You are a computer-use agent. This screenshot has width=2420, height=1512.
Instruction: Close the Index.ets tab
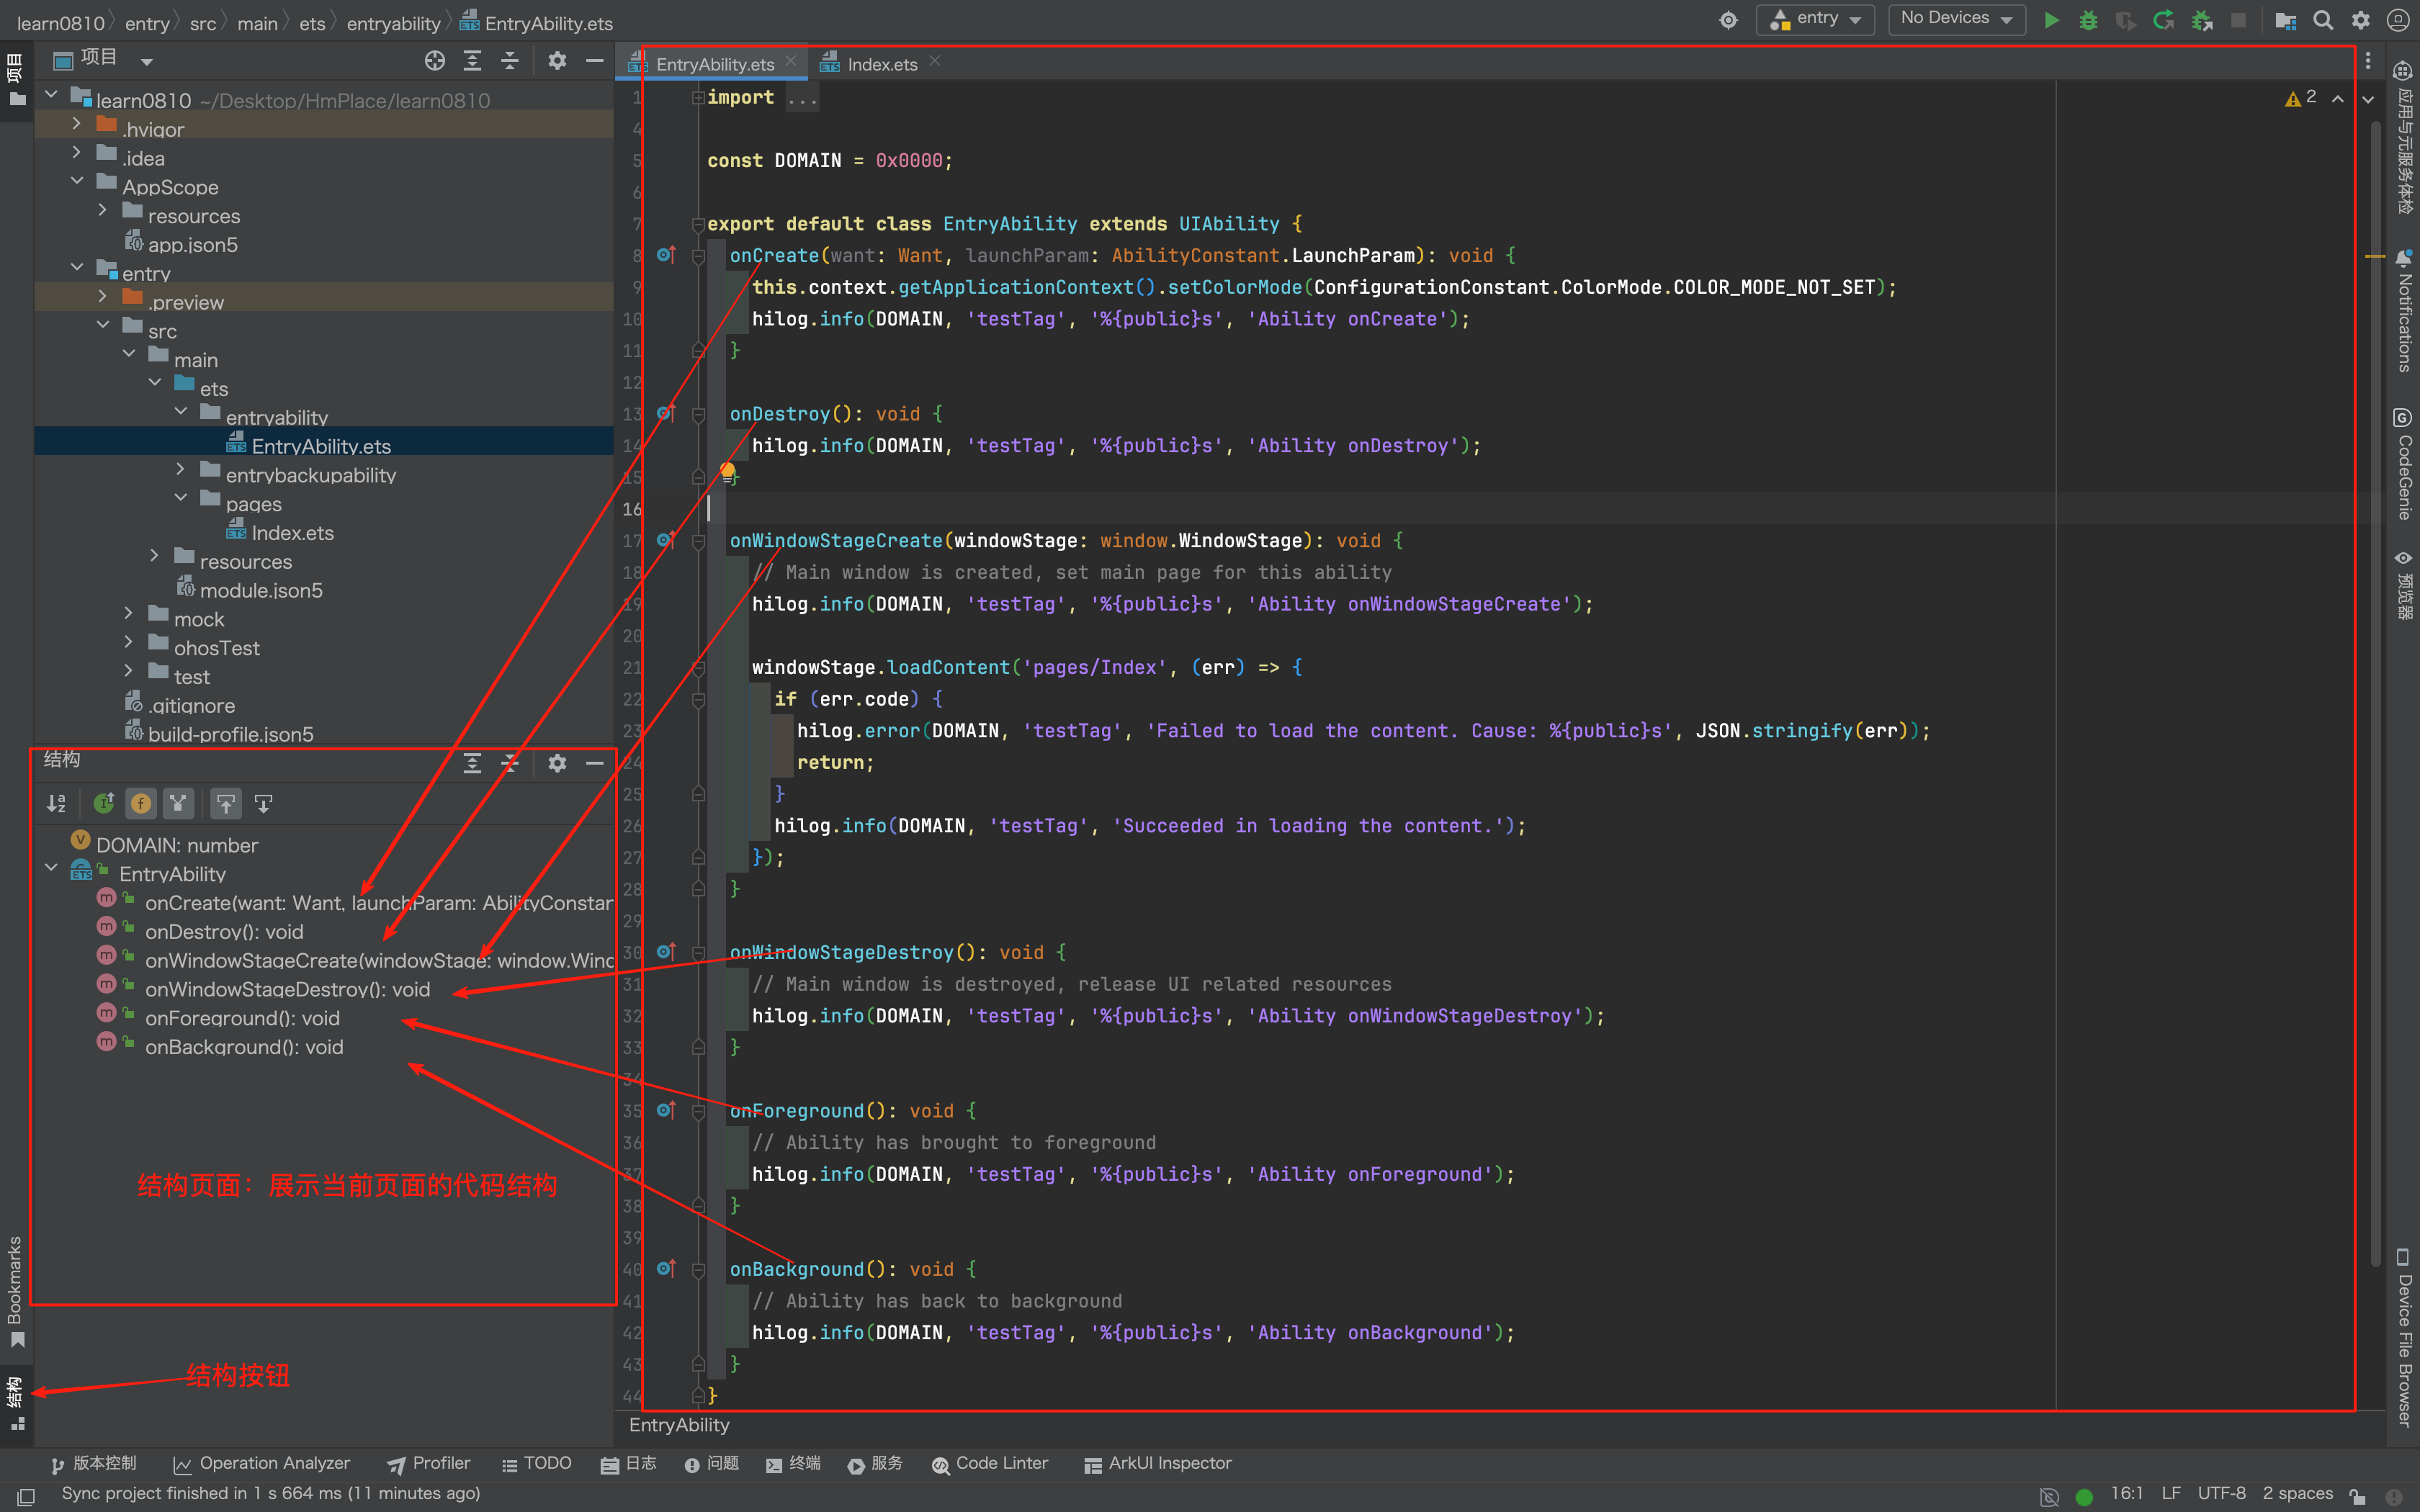click(935, 62)
